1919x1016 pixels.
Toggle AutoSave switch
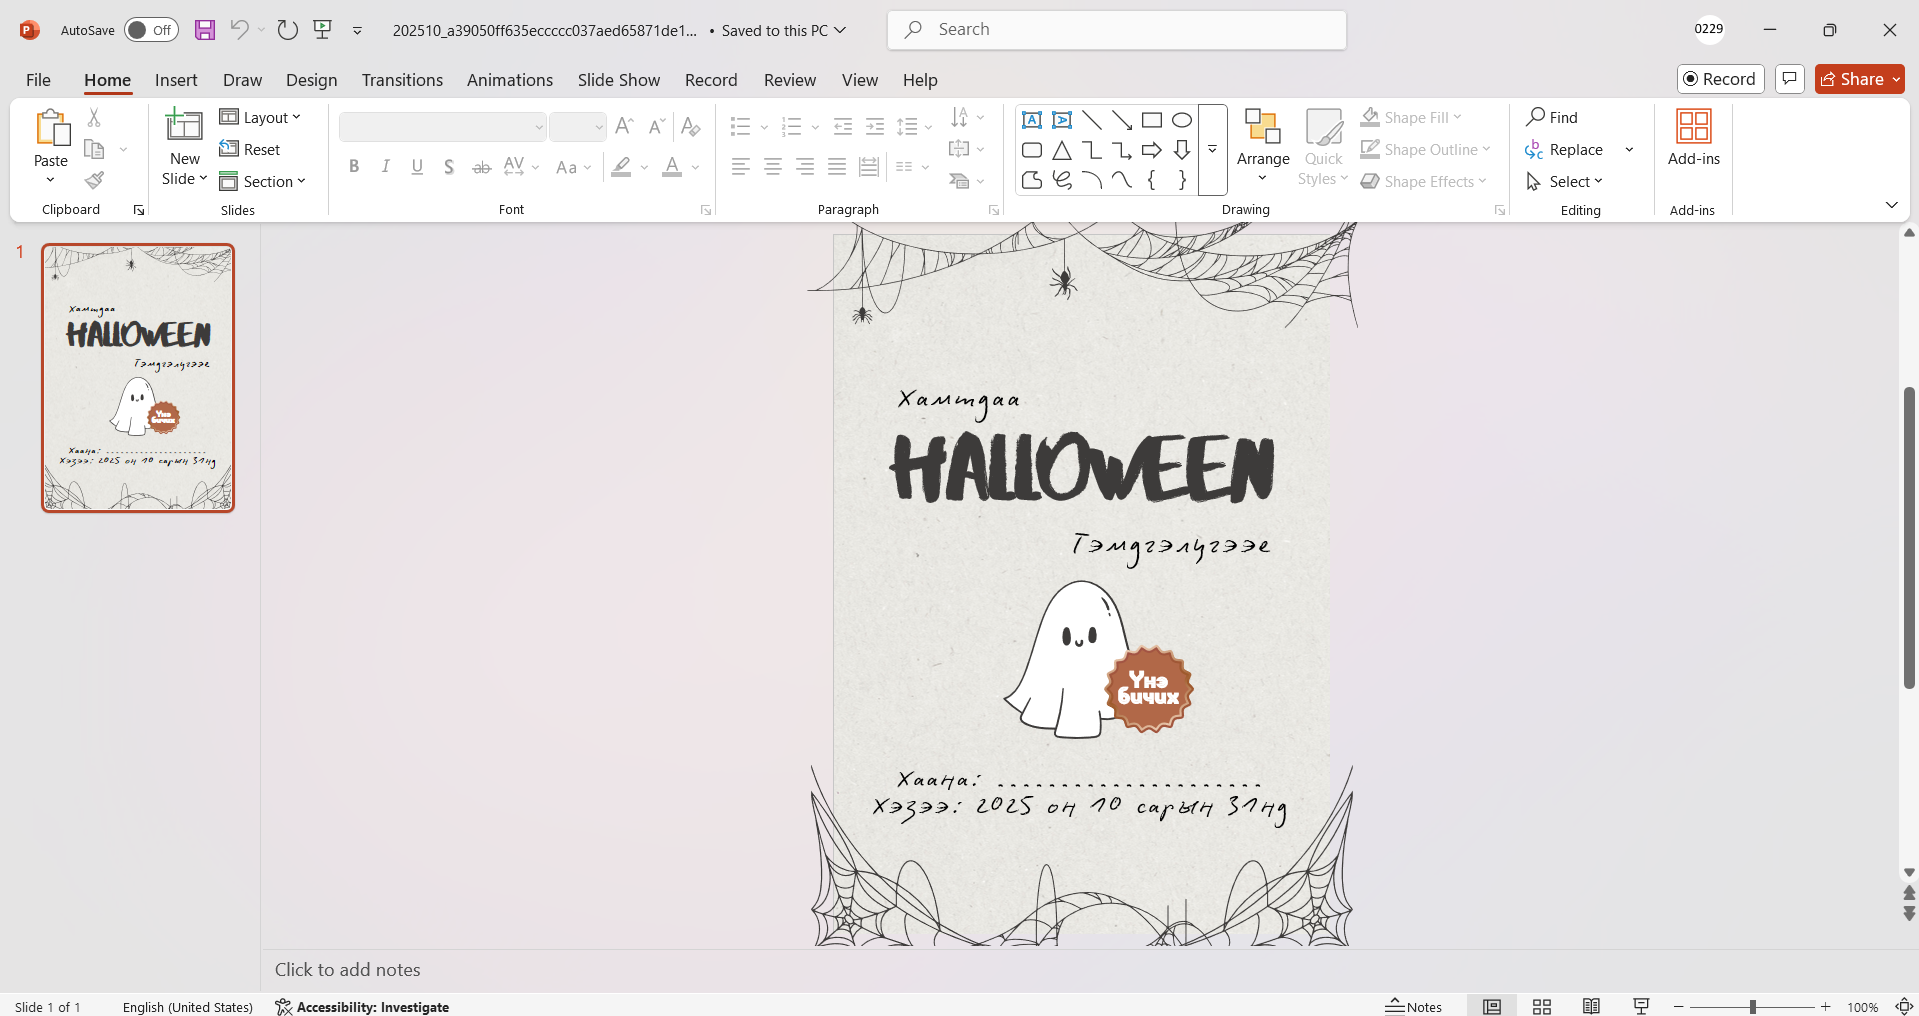tap(151, 30)
